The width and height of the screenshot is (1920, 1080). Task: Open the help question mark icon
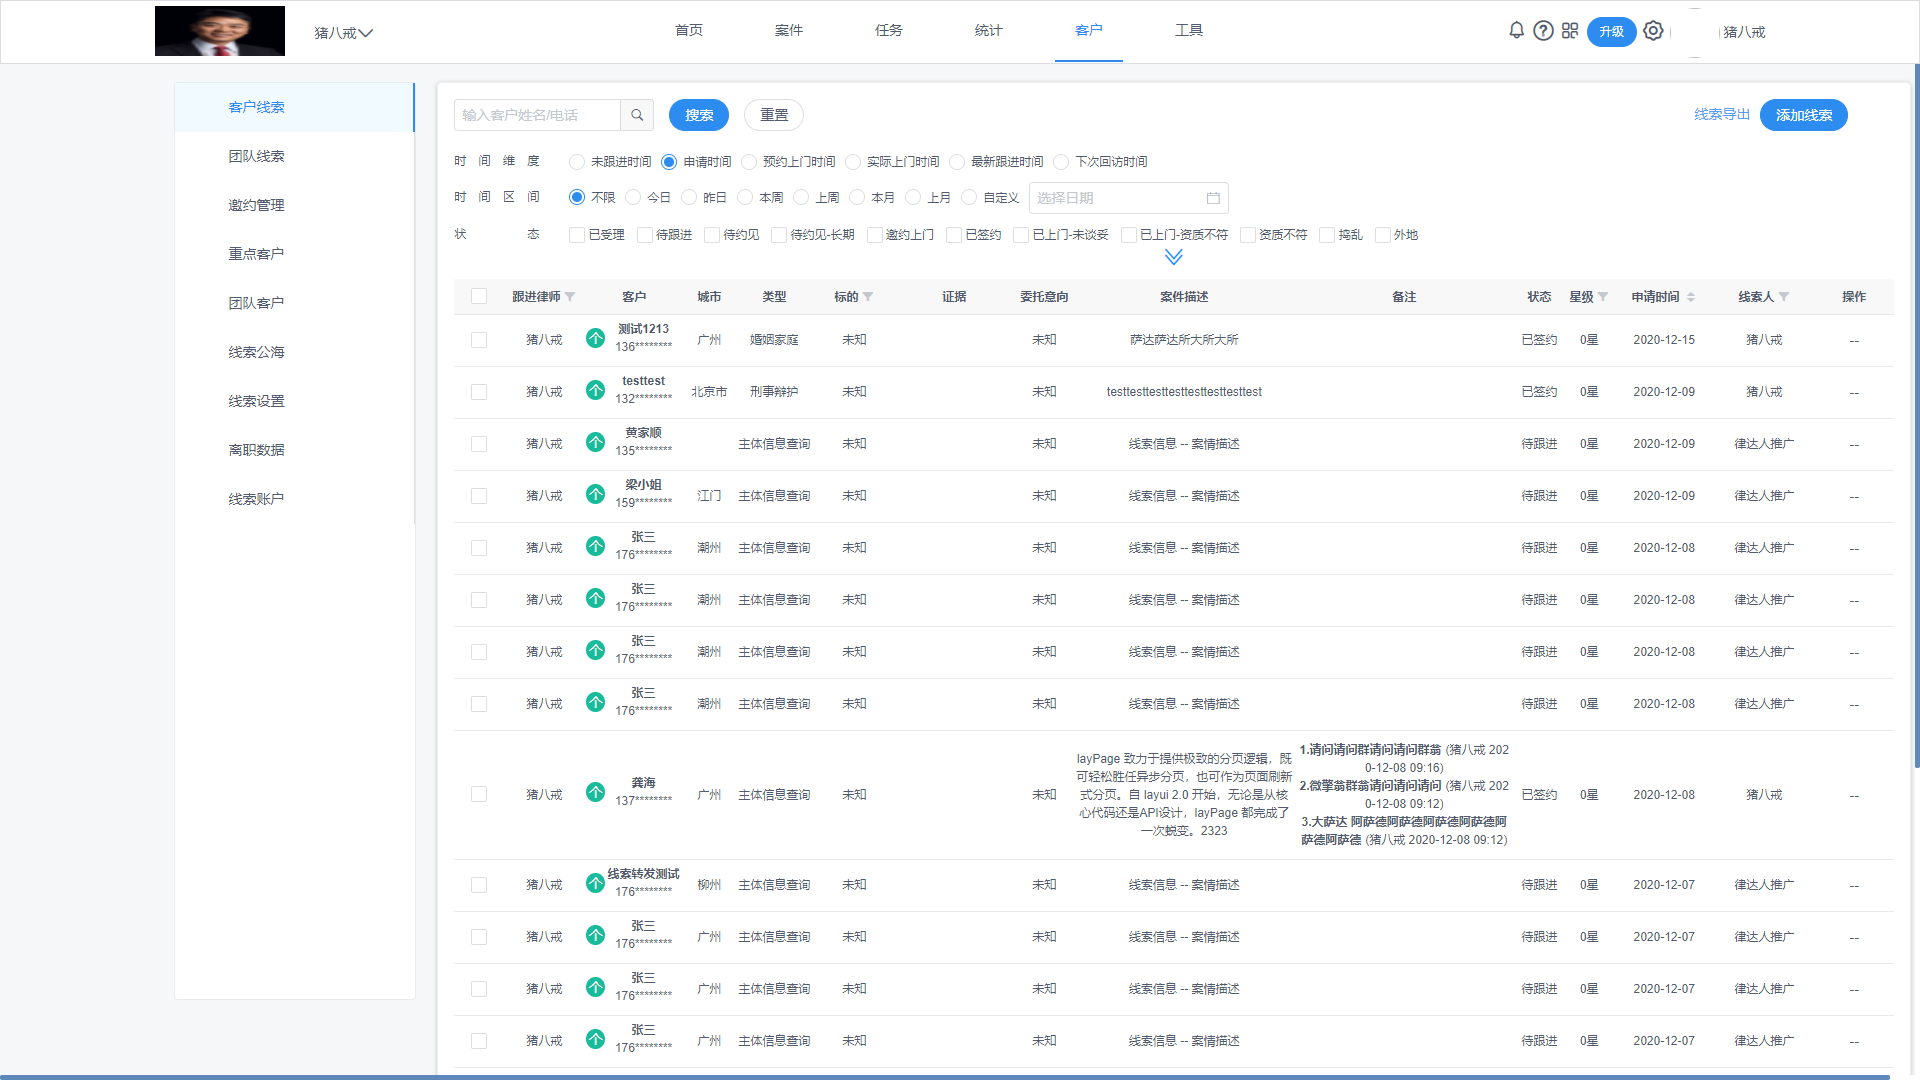coord(1543,31)
